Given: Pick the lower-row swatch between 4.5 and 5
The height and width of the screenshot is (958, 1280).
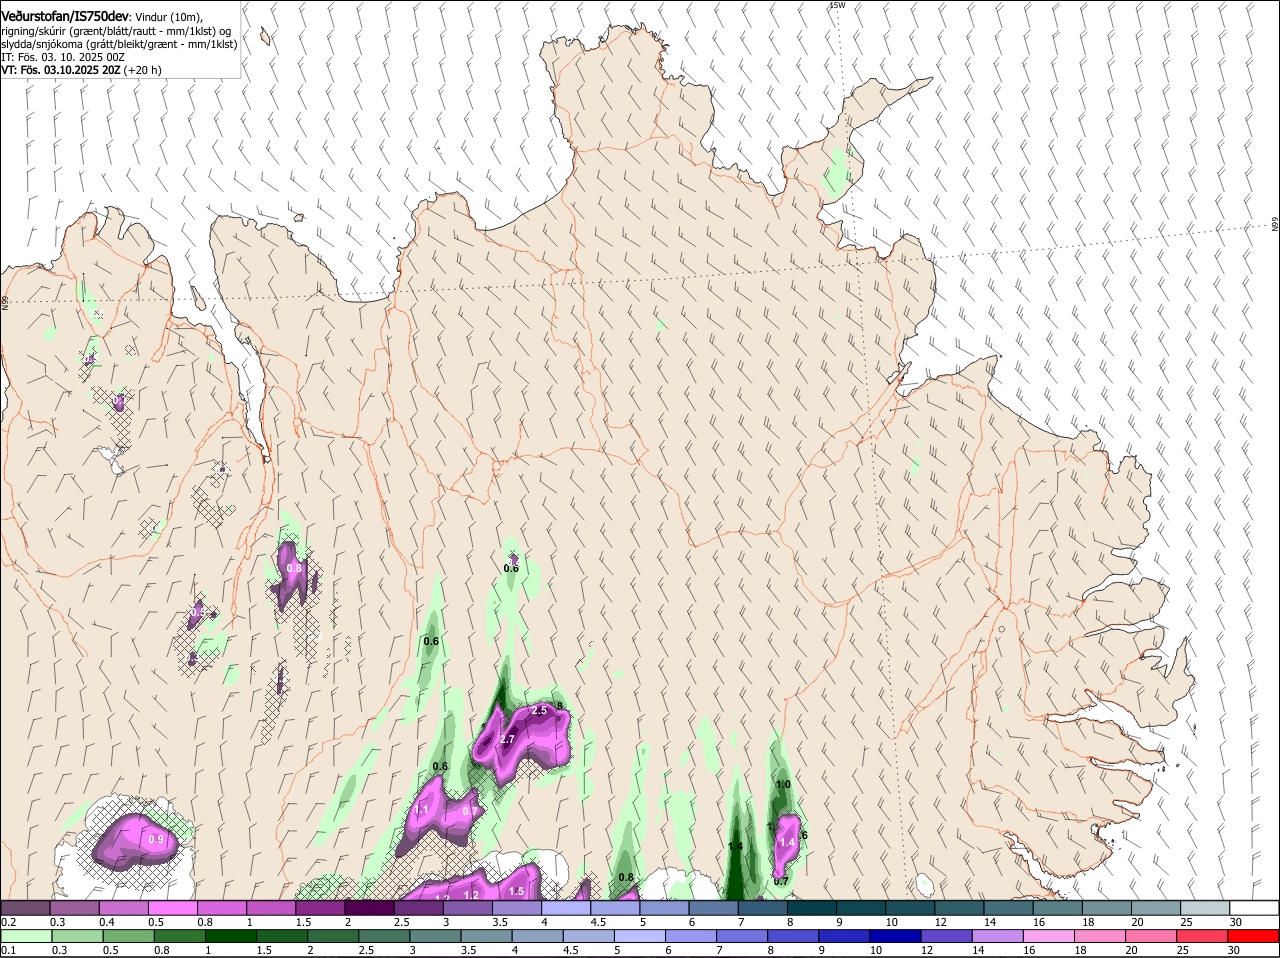Looking at the screenshot, I should [x=589, y=936].
